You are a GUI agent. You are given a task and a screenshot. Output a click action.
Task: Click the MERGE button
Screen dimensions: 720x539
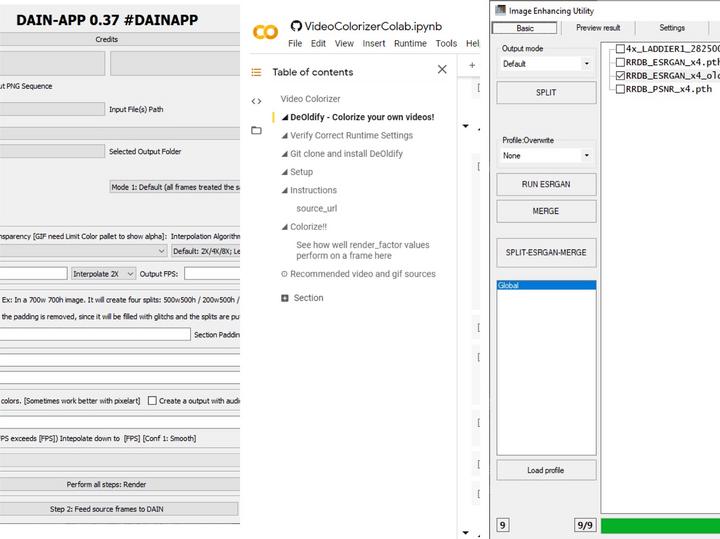click(546, 211)
